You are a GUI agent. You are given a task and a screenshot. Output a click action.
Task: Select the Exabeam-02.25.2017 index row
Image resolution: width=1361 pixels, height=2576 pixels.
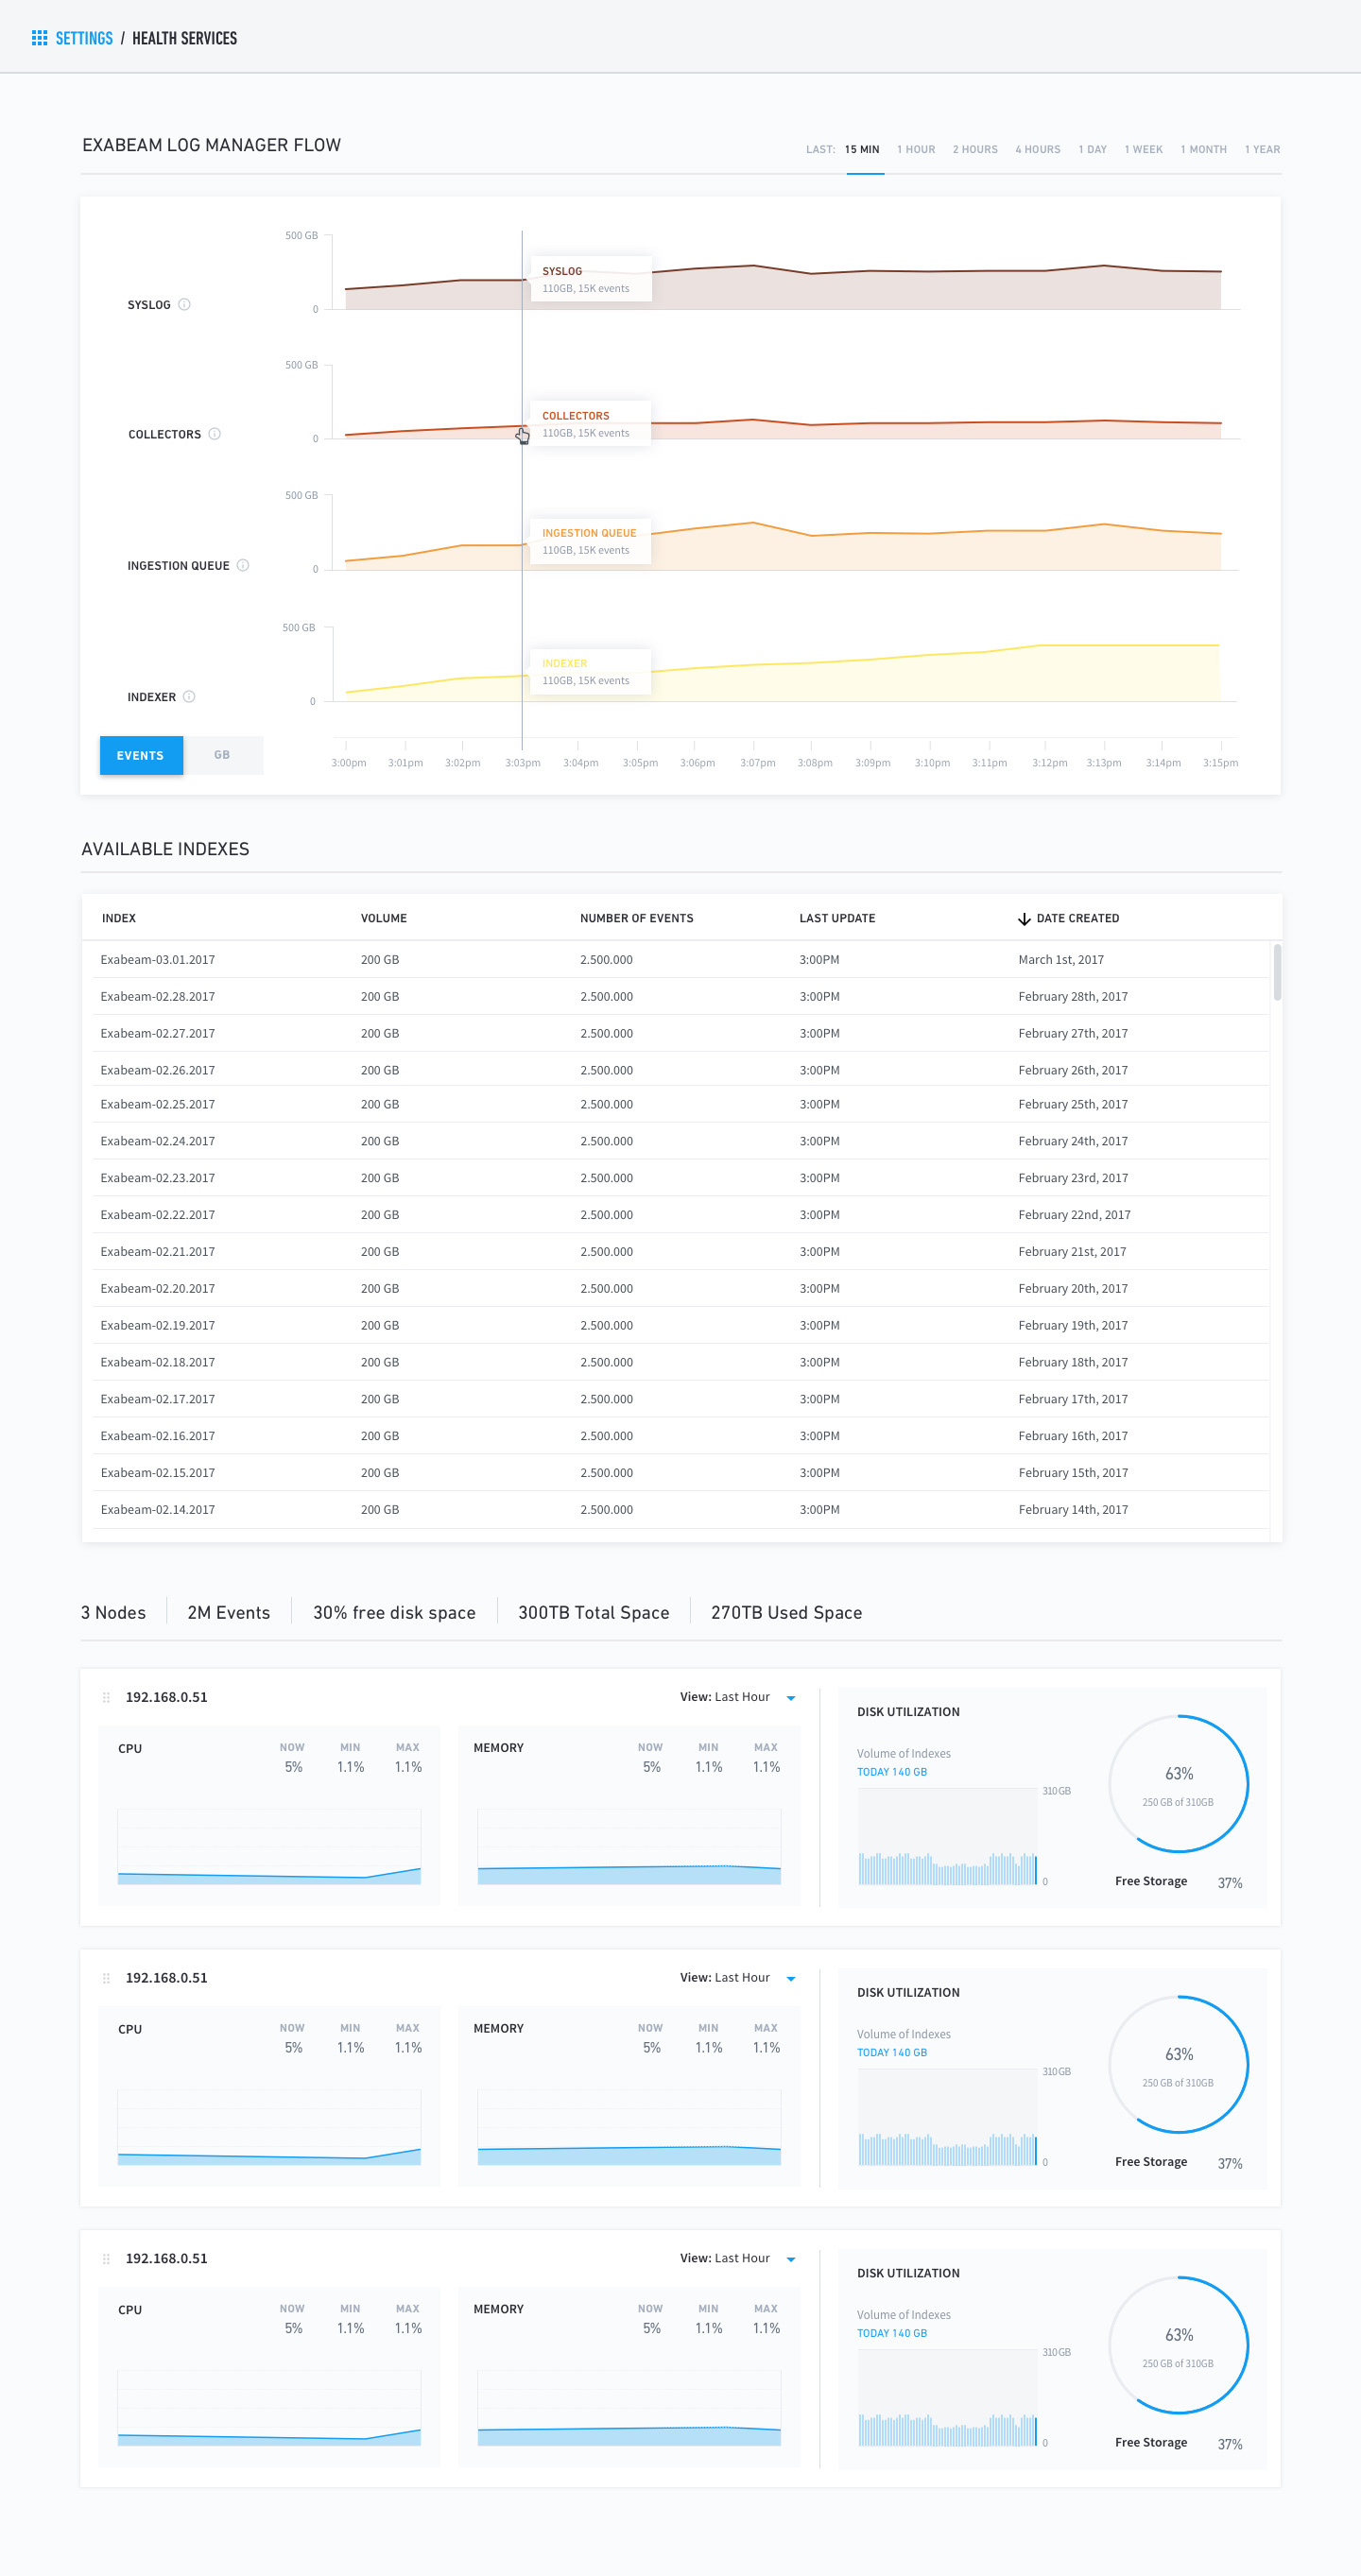(x=681, y=1104)
